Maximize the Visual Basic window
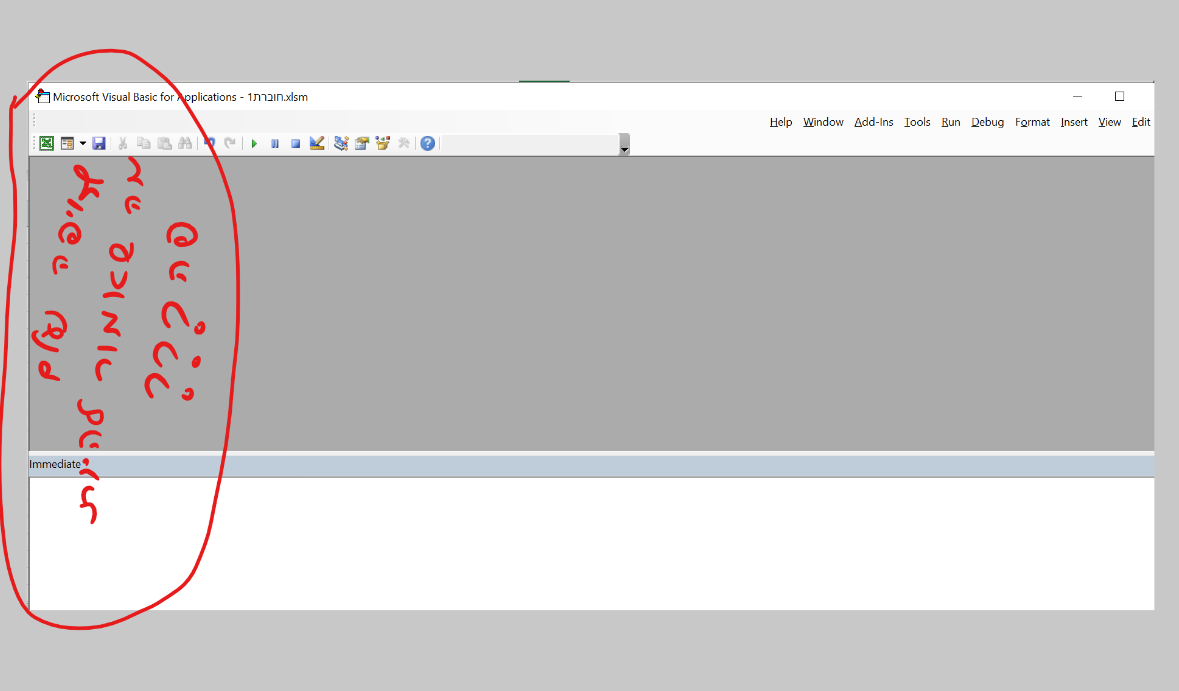This screenshot has width=1179, height=691. pyautogui.click(x=1119, y=96)
